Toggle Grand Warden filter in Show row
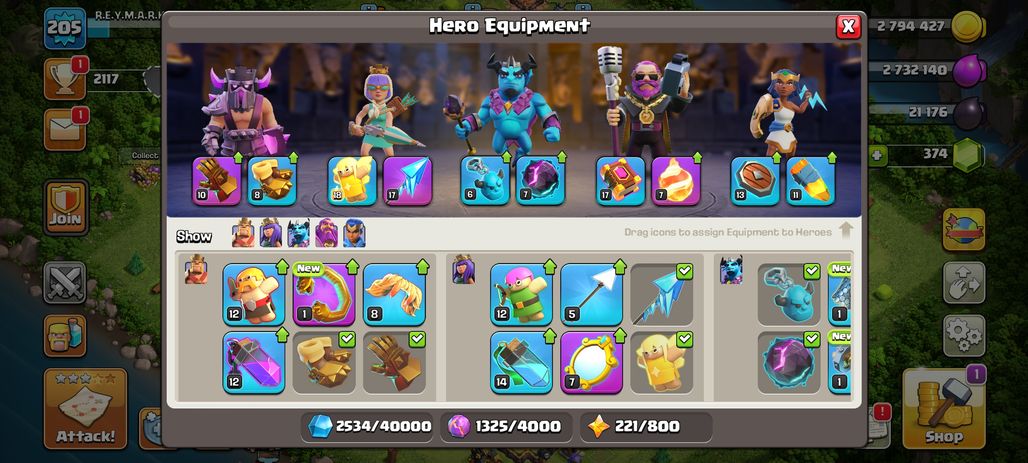The width and height of the screenshot is (1028, 463). tap(326, 233)
